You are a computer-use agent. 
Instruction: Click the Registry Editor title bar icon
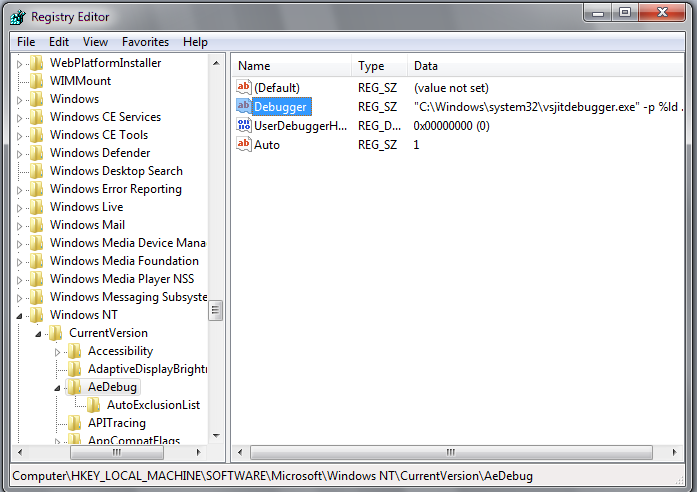tap(18, 17)
